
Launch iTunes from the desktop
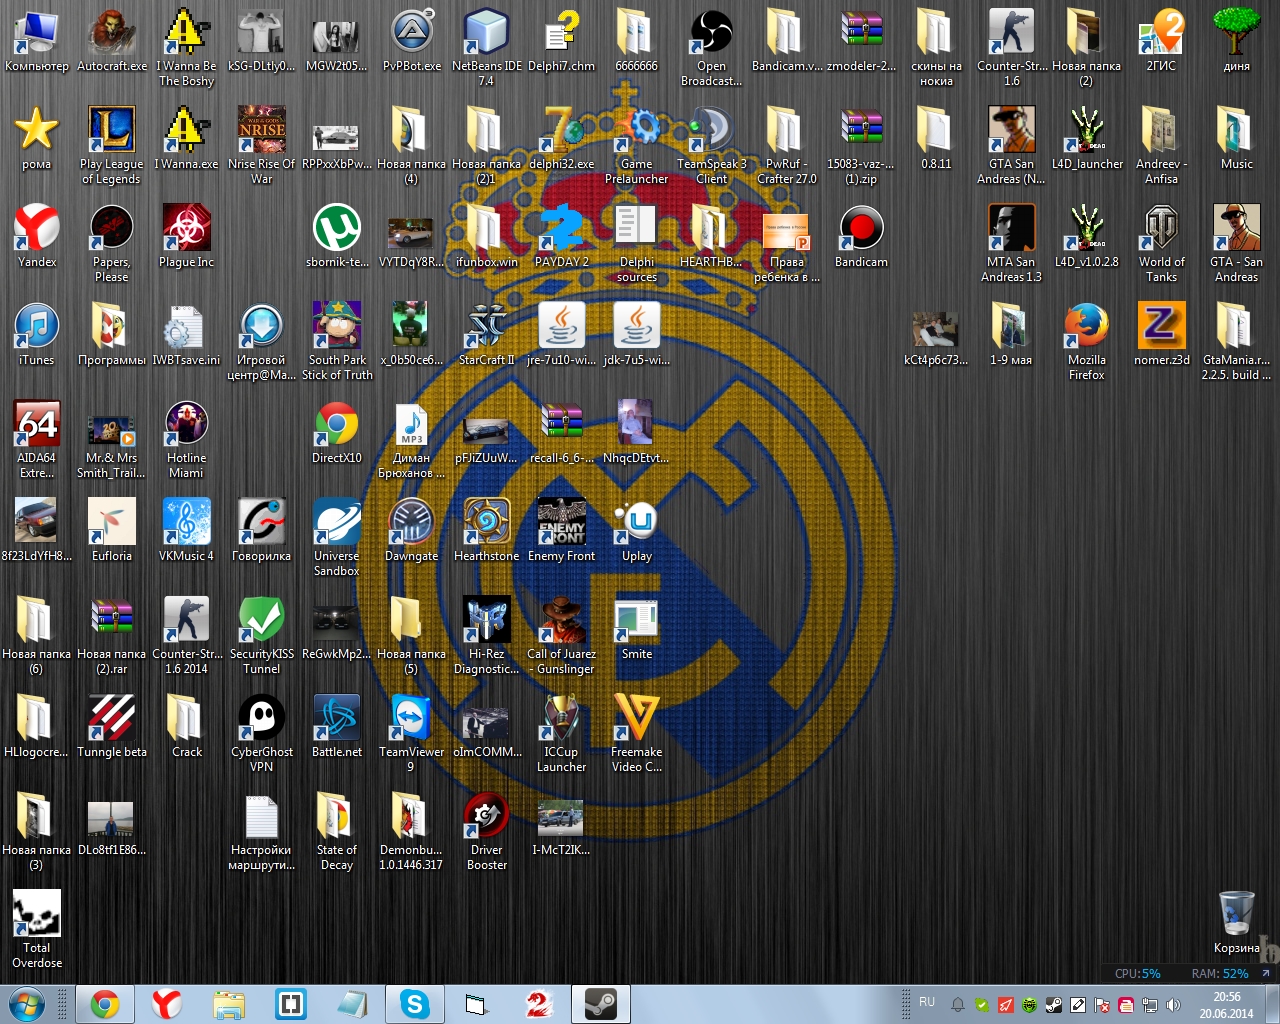click(x=37, y=335)
